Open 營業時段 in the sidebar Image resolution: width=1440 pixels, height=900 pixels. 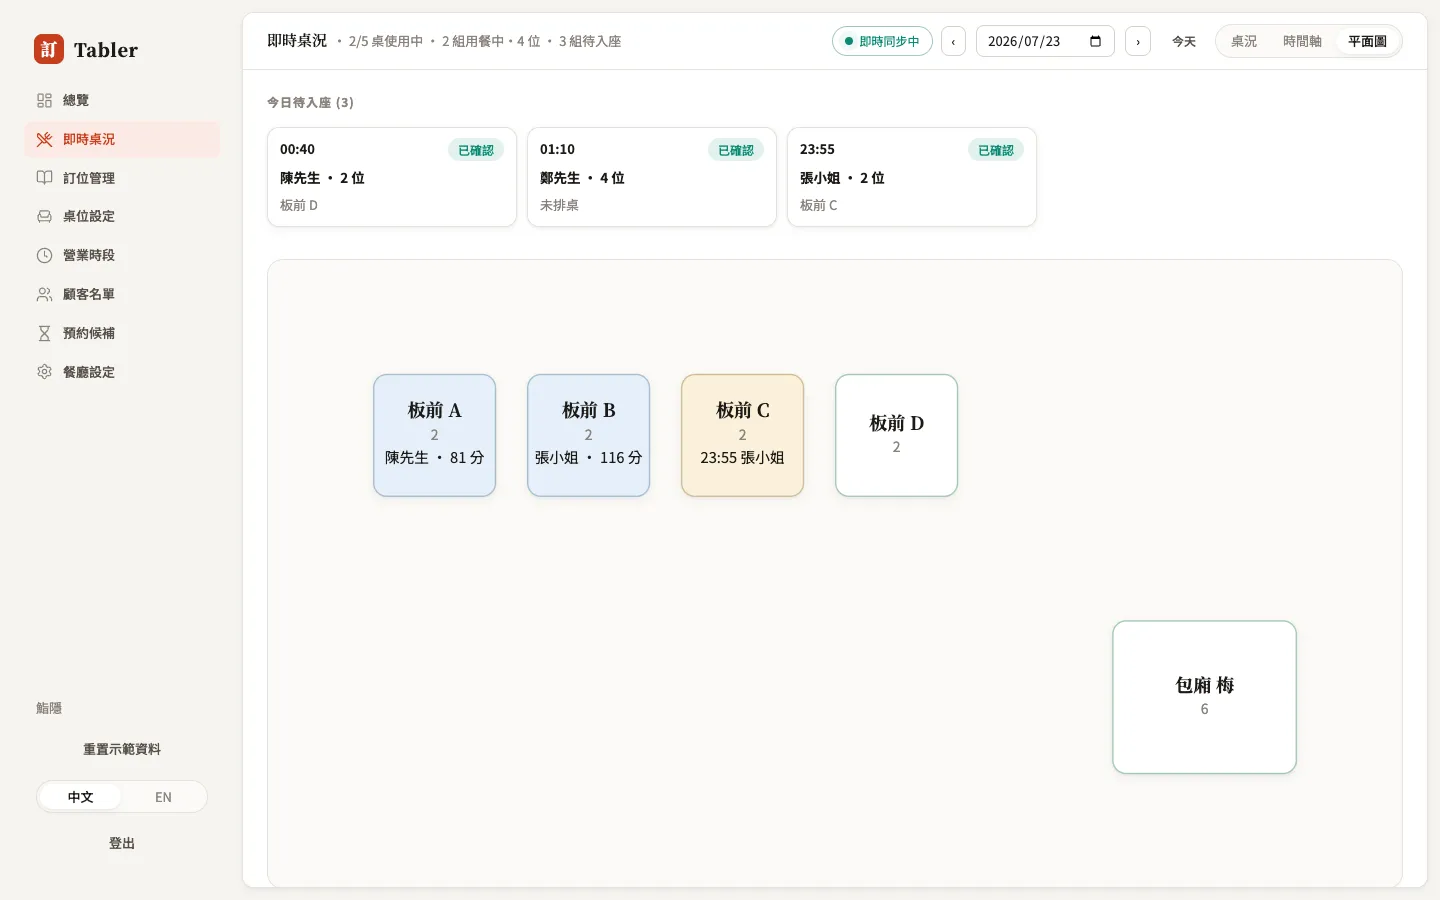[122, 255]
